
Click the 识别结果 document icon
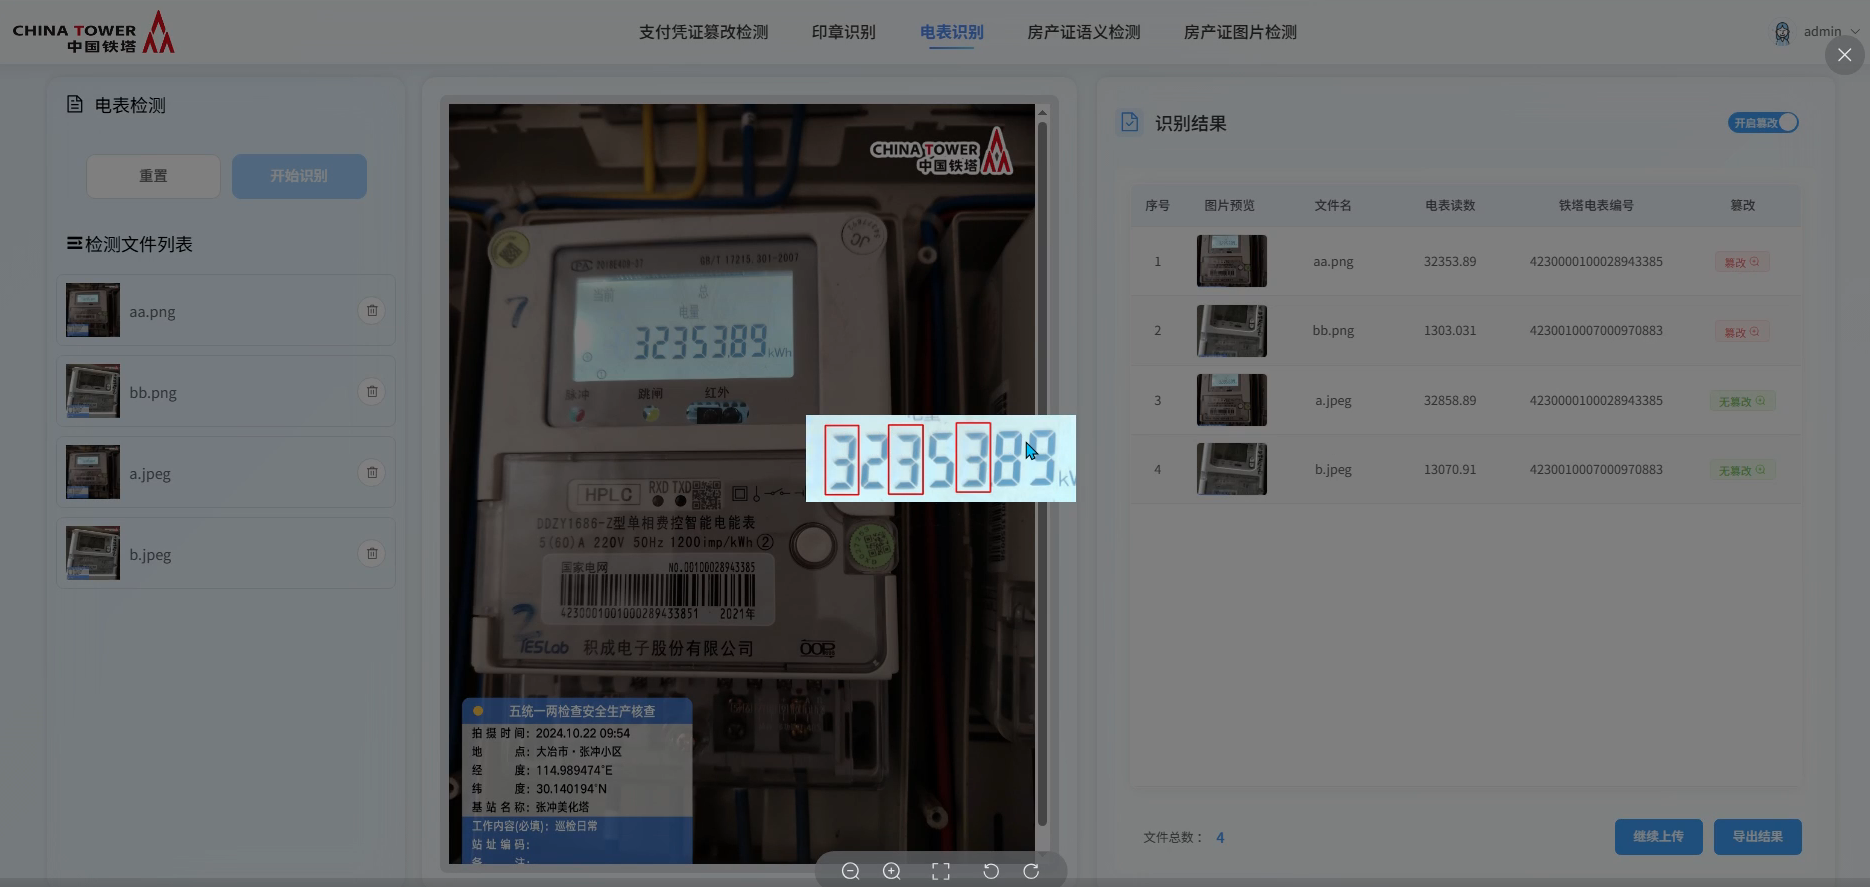(x=1130, y=122)
